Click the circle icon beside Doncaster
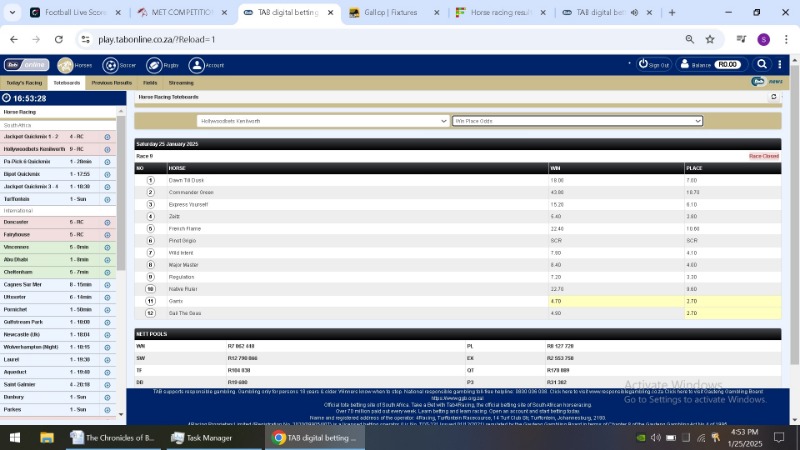800x450 pixels. click(107, 222)
